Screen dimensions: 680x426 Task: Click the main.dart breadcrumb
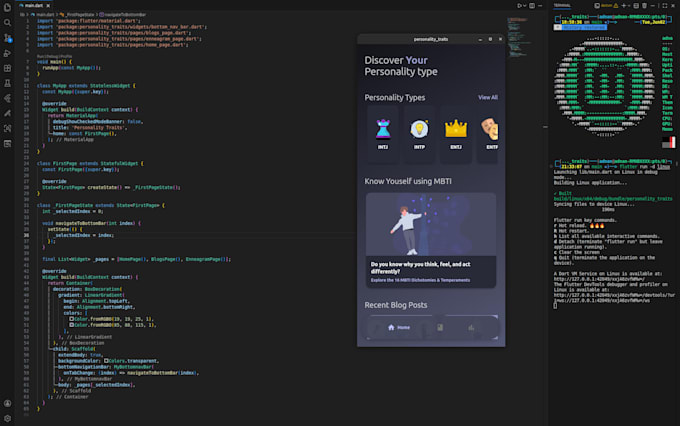pyautogui.click(x=43, y=15)
